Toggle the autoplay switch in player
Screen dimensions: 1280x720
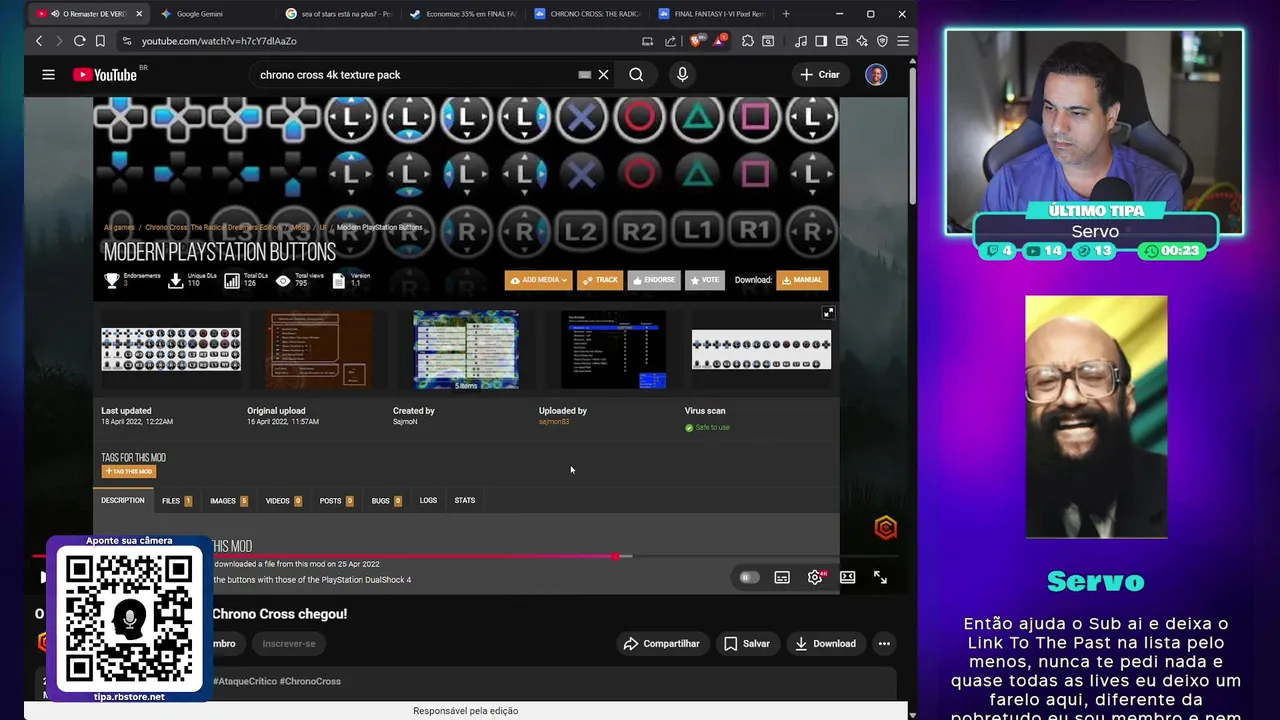(x=749, y=577)
